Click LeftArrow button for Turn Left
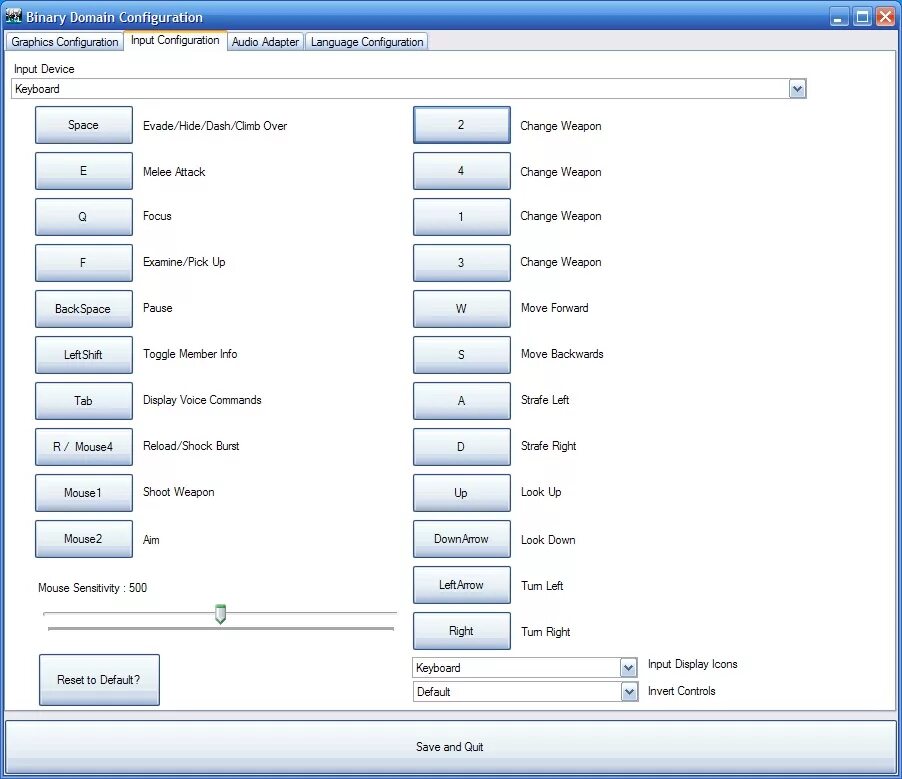 coord(461,585)
